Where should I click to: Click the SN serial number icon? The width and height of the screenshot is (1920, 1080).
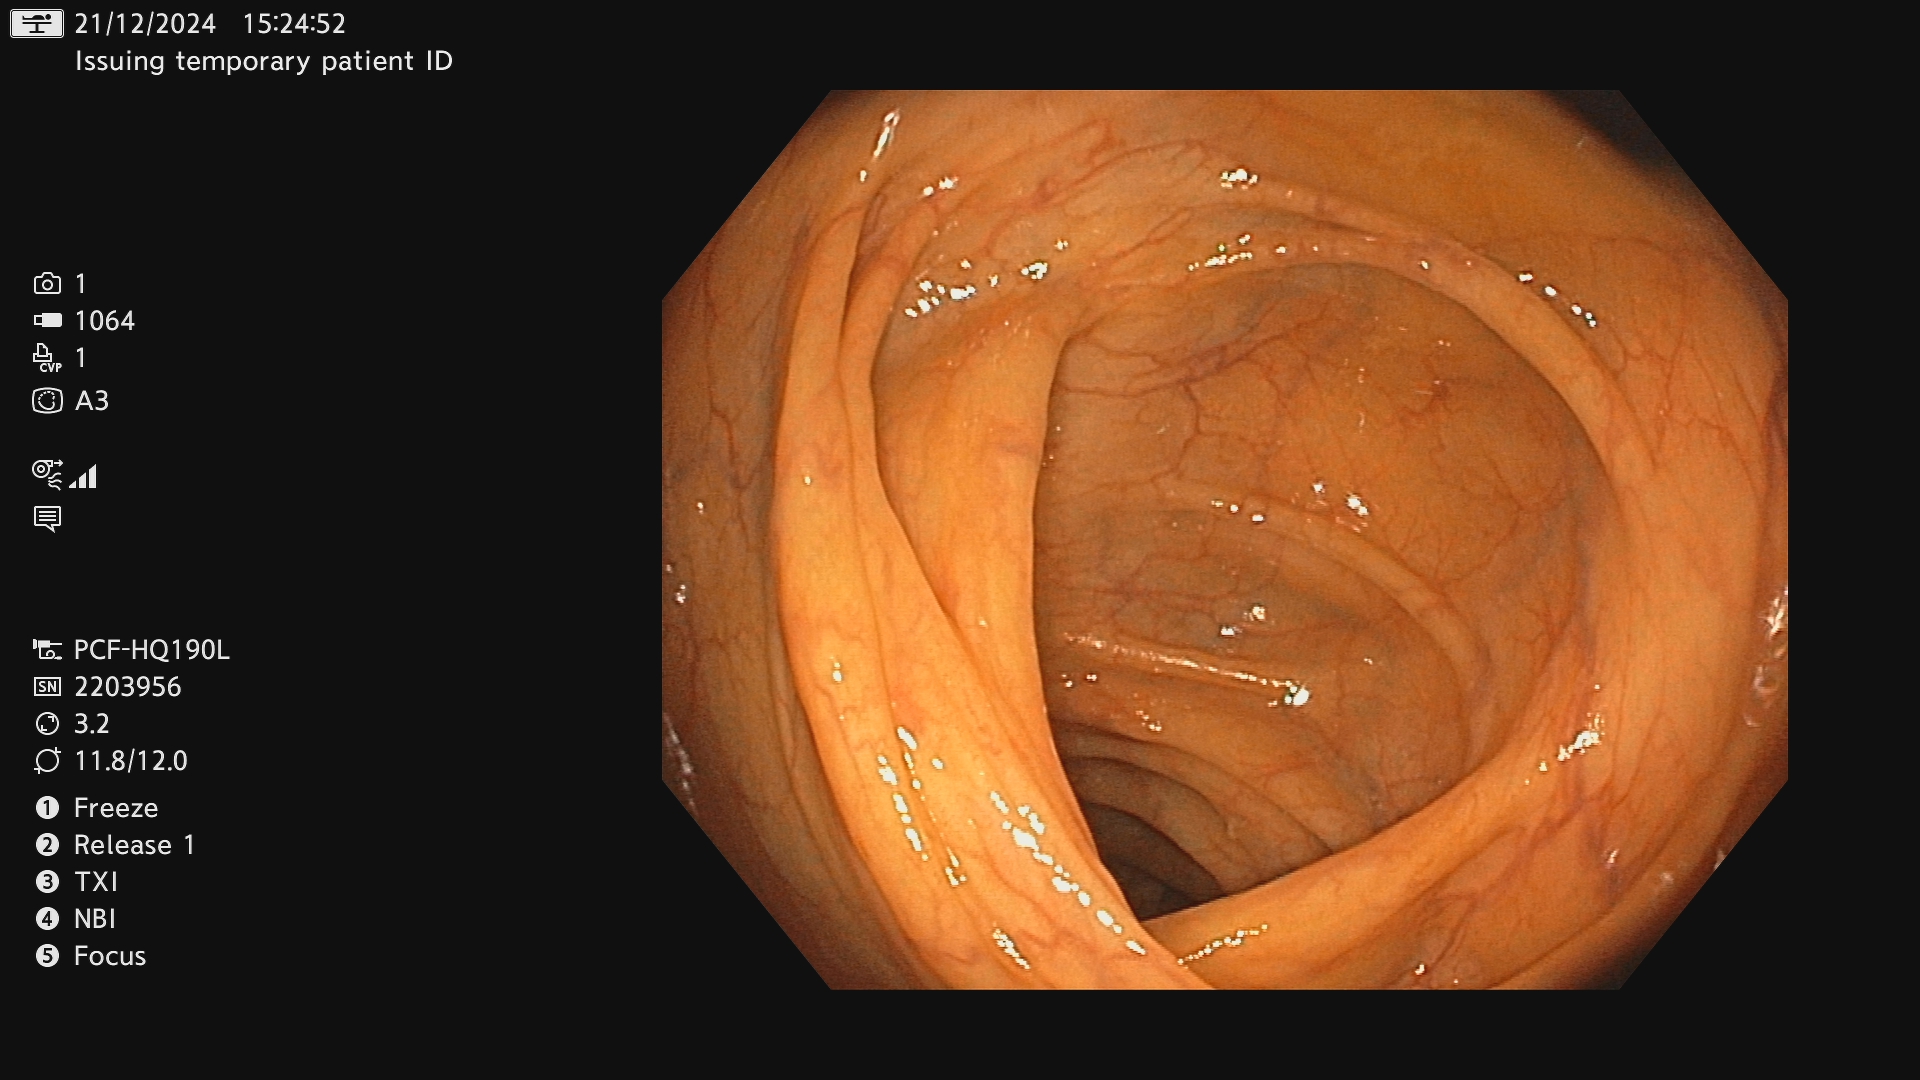47,687
